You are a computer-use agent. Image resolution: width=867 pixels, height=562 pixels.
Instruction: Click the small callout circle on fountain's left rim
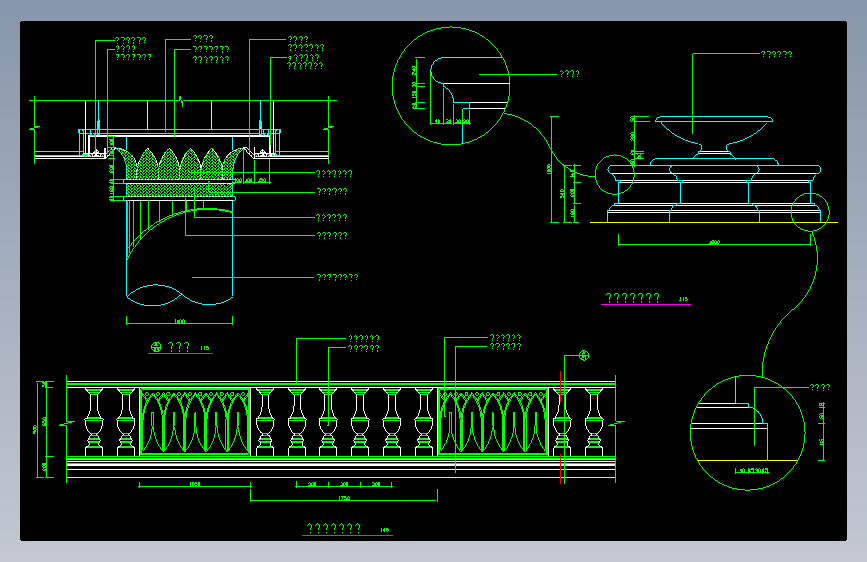[615, 175]
